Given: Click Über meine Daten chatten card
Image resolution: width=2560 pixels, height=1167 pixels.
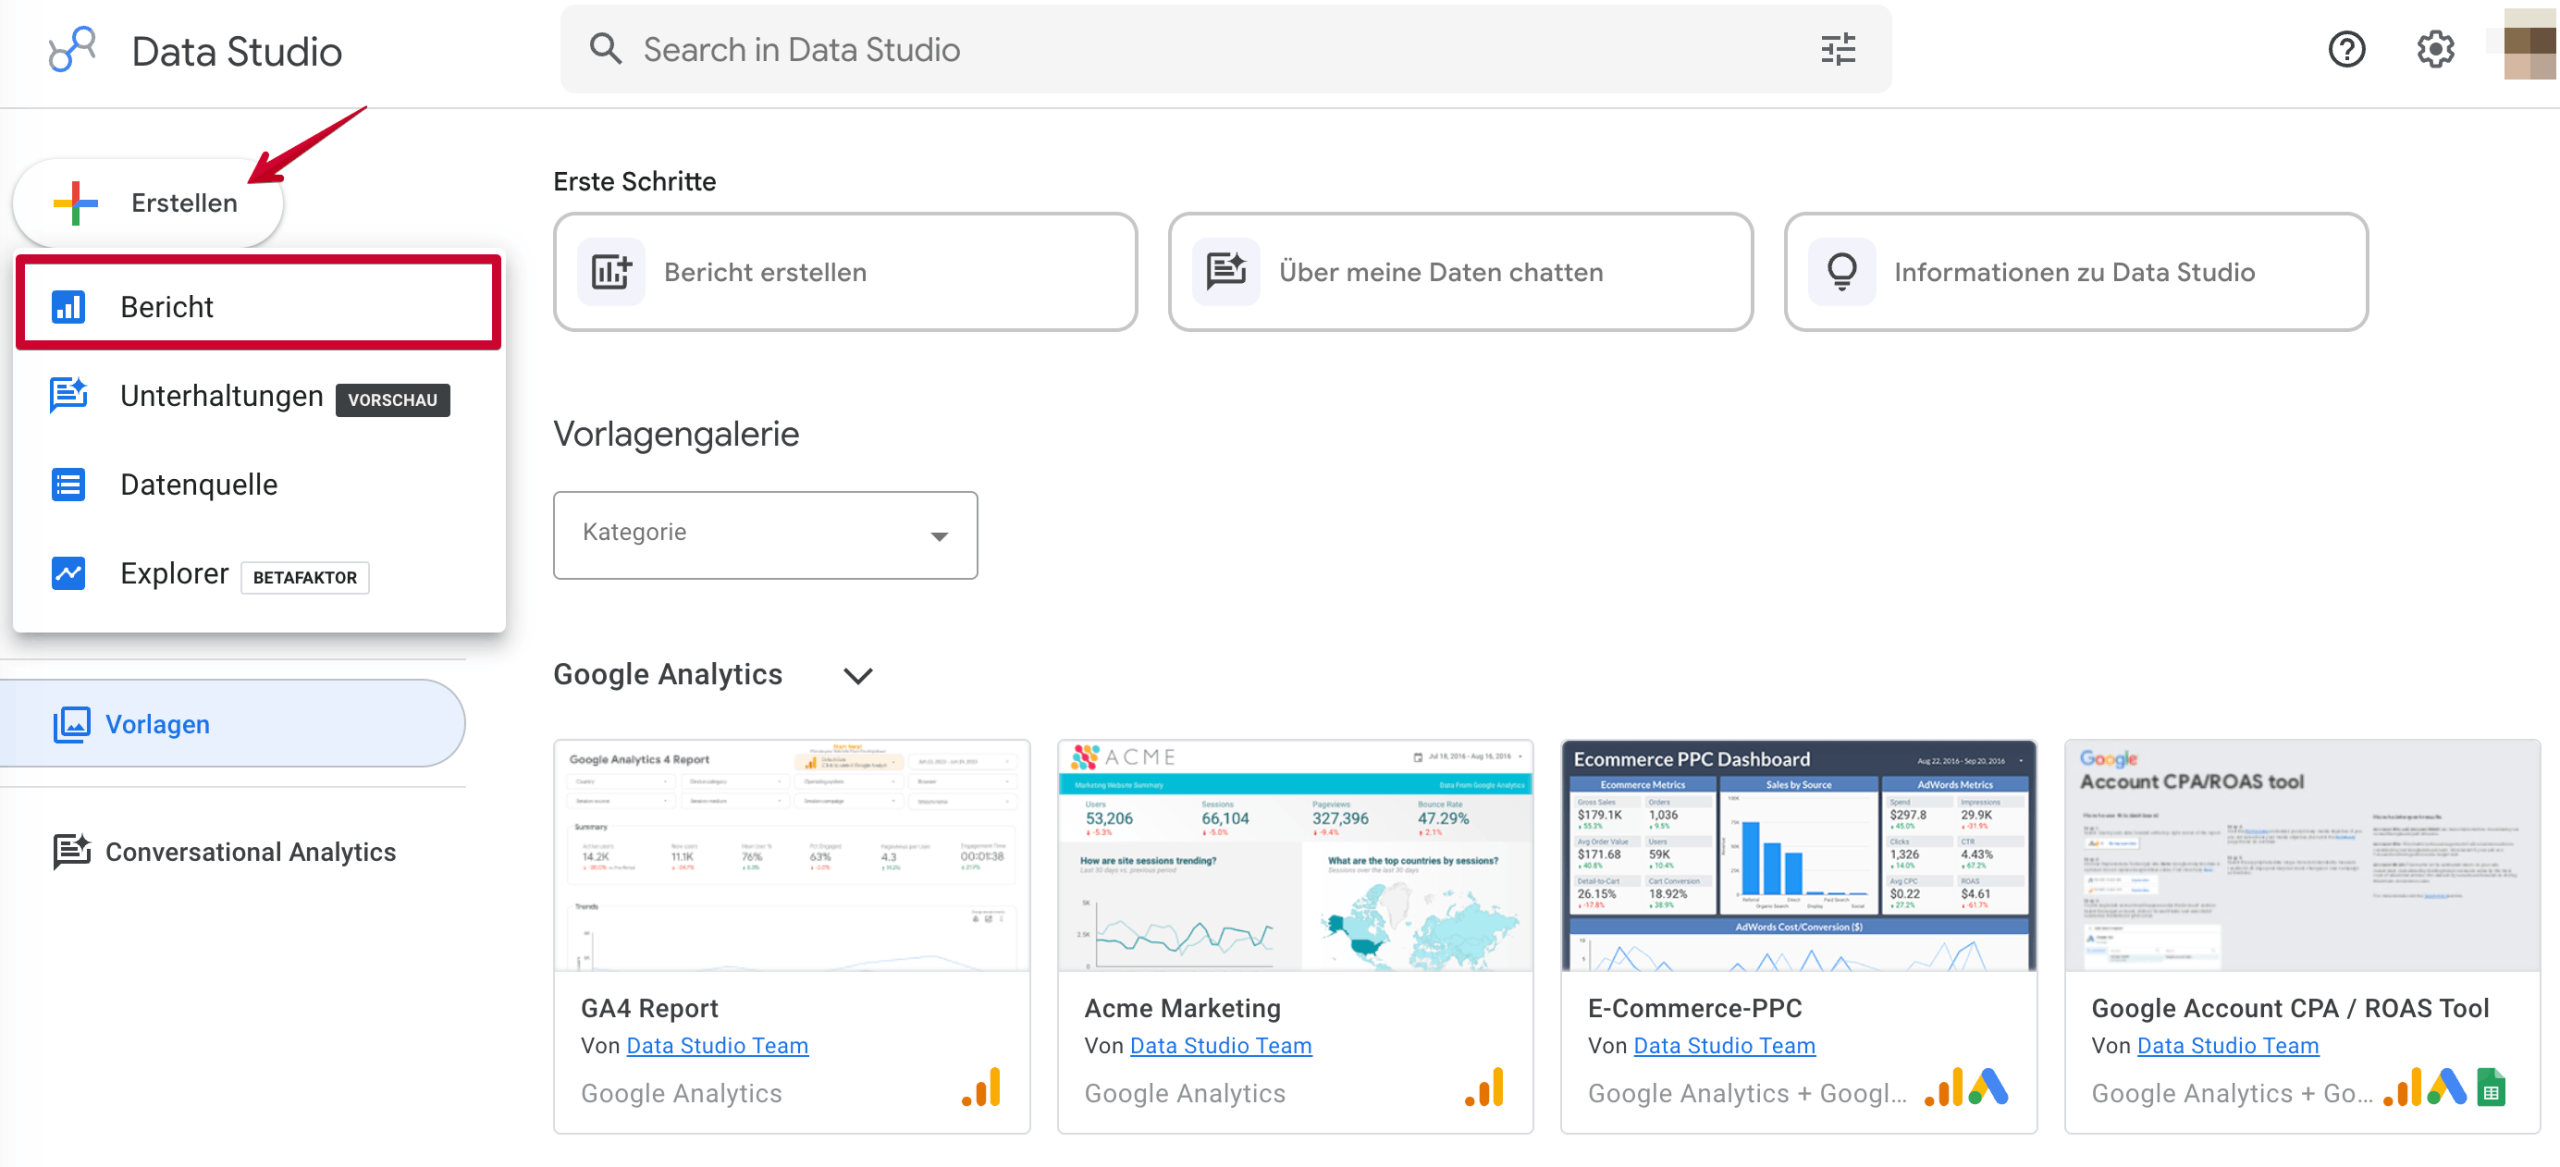Looking at the screenshot, I should pos(1460,272).
